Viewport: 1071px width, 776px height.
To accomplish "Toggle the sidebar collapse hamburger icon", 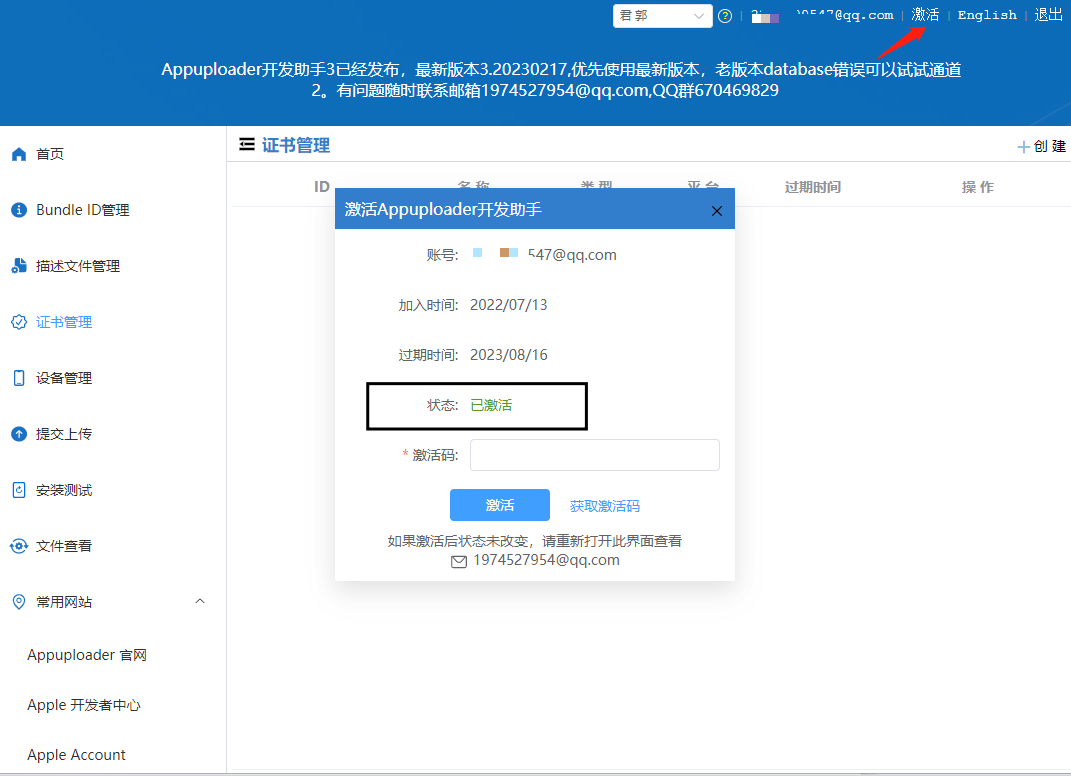I will pos(247,145).
